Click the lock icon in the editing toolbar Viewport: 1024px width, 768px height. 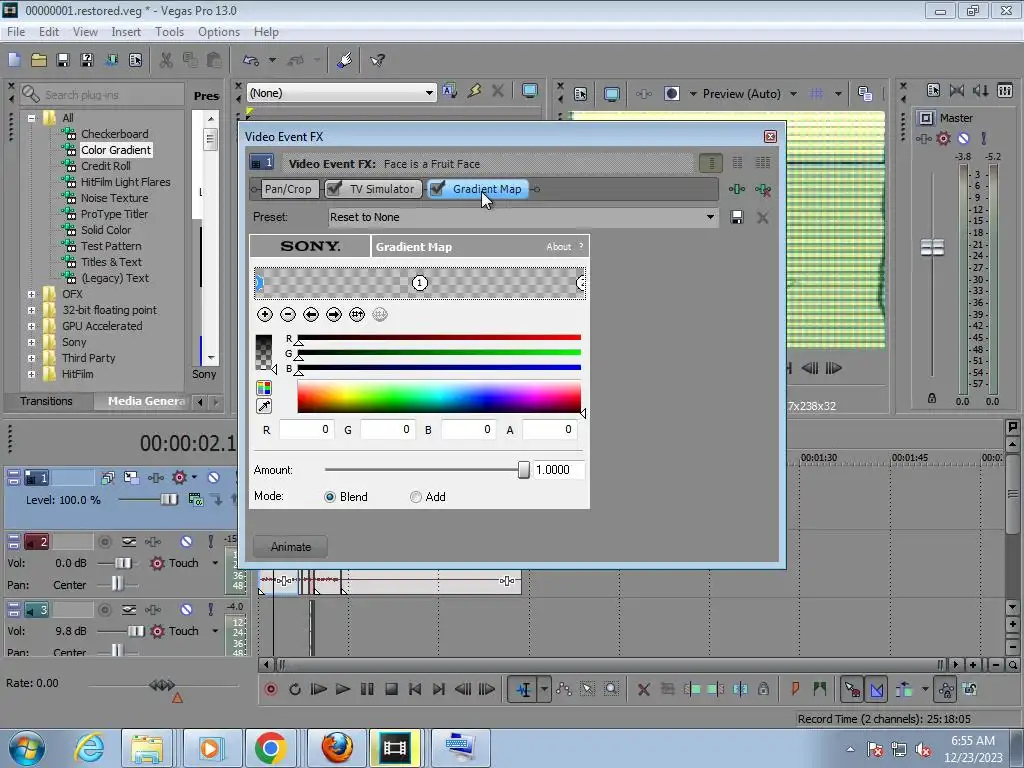pyautogui.click(x=763, y=689)
